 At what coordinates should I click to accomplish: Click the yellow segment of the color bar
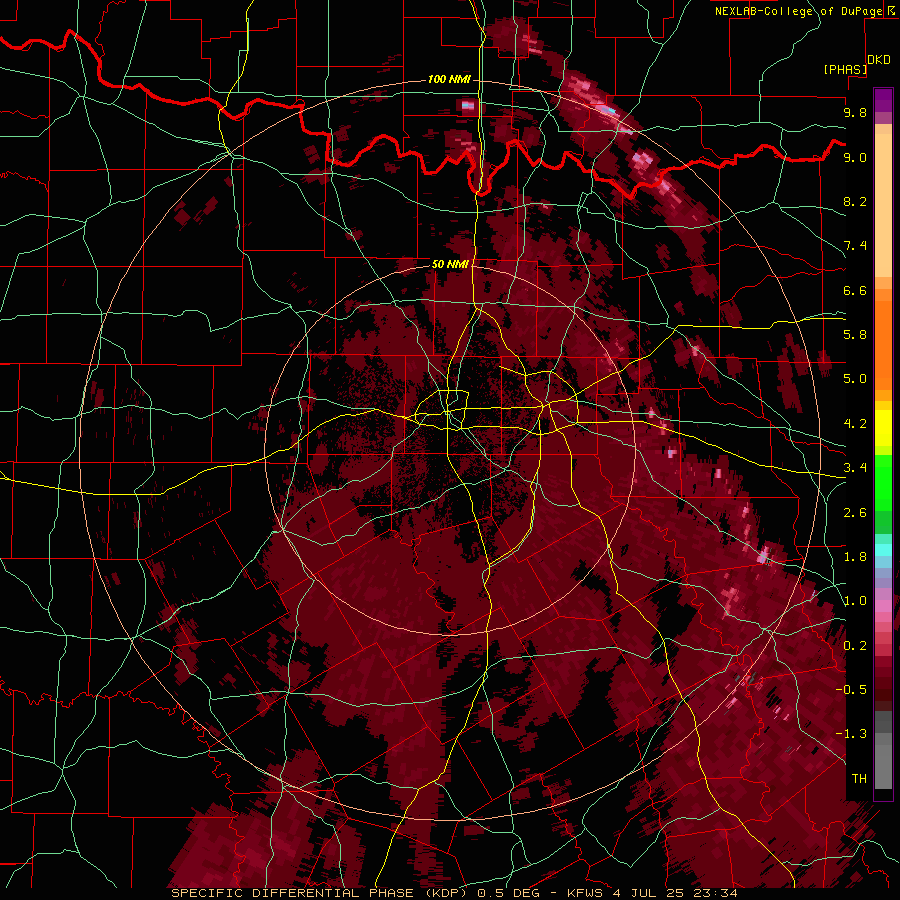pyautogui.click(x=883, y=428)
